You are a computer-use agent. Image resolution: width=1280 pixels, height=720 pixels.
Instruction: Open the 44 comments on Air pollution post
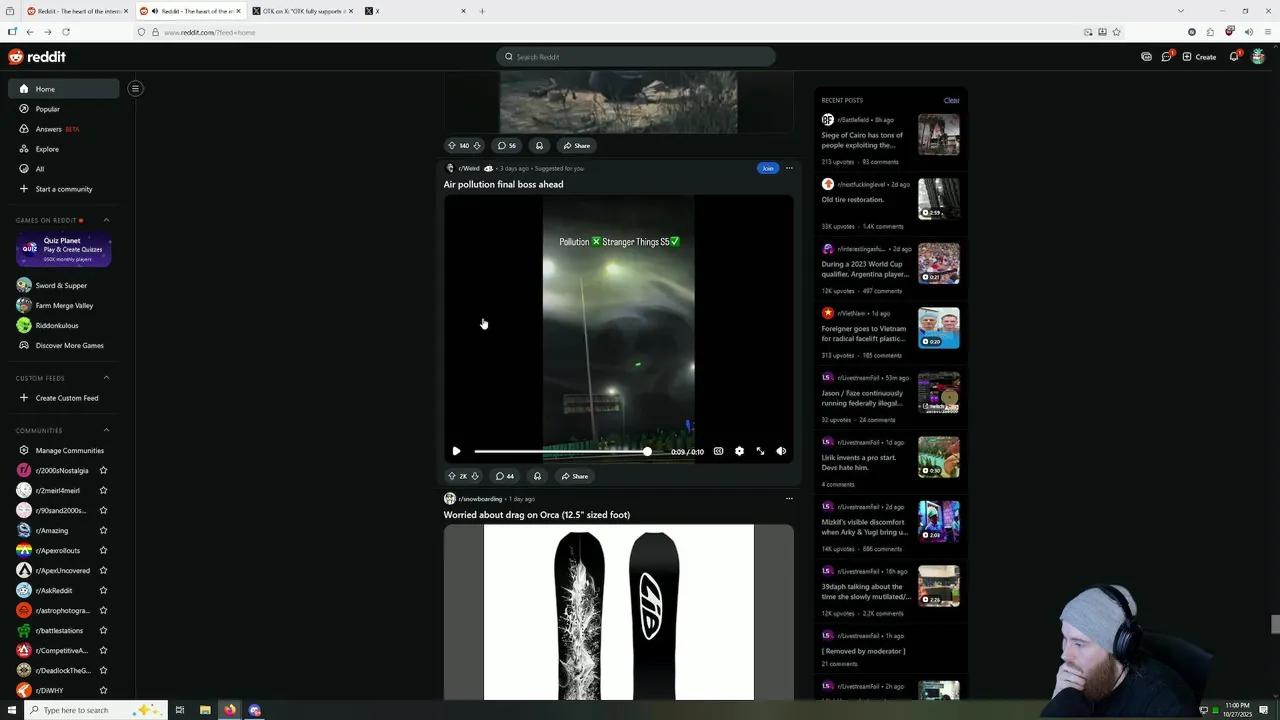click(x=505, y=476)
